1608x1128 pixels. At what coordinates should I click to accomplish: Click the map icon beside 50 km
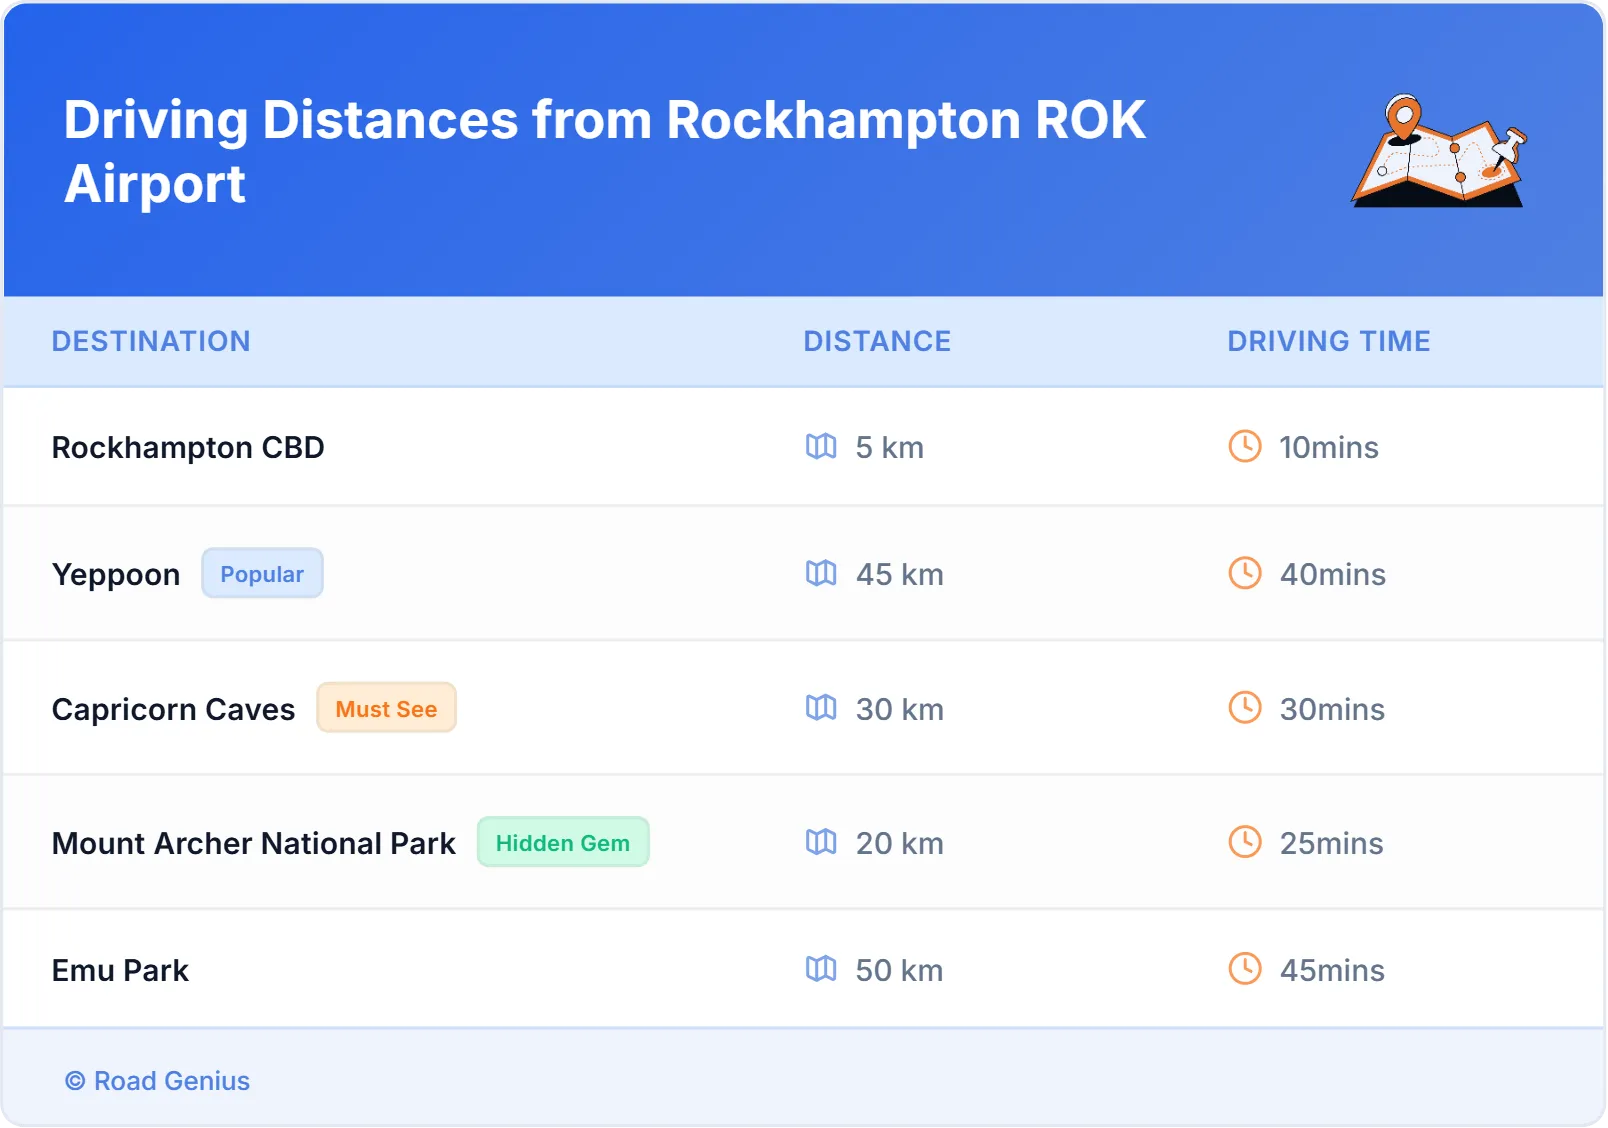[x=821, y=969]
